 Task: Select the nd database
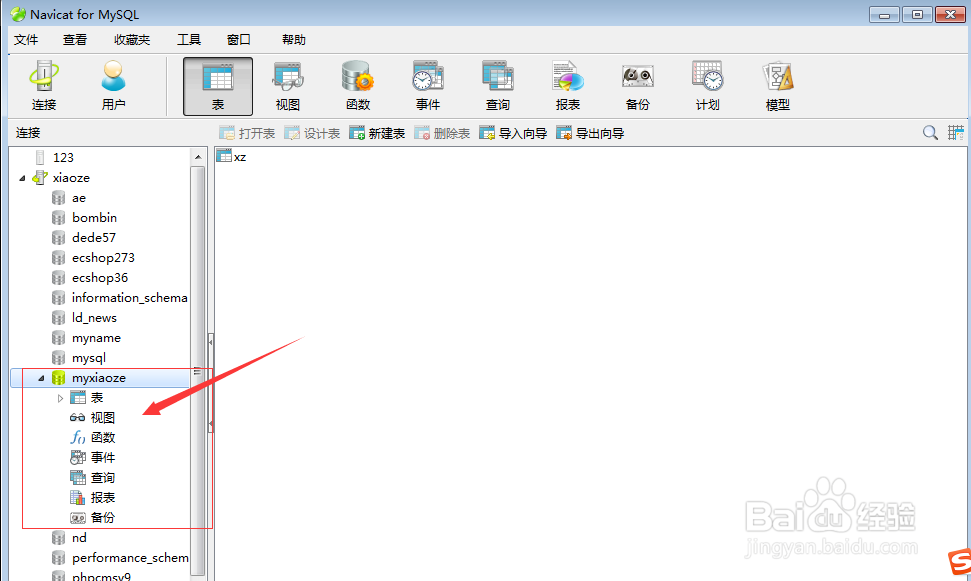tap(79, 538)
